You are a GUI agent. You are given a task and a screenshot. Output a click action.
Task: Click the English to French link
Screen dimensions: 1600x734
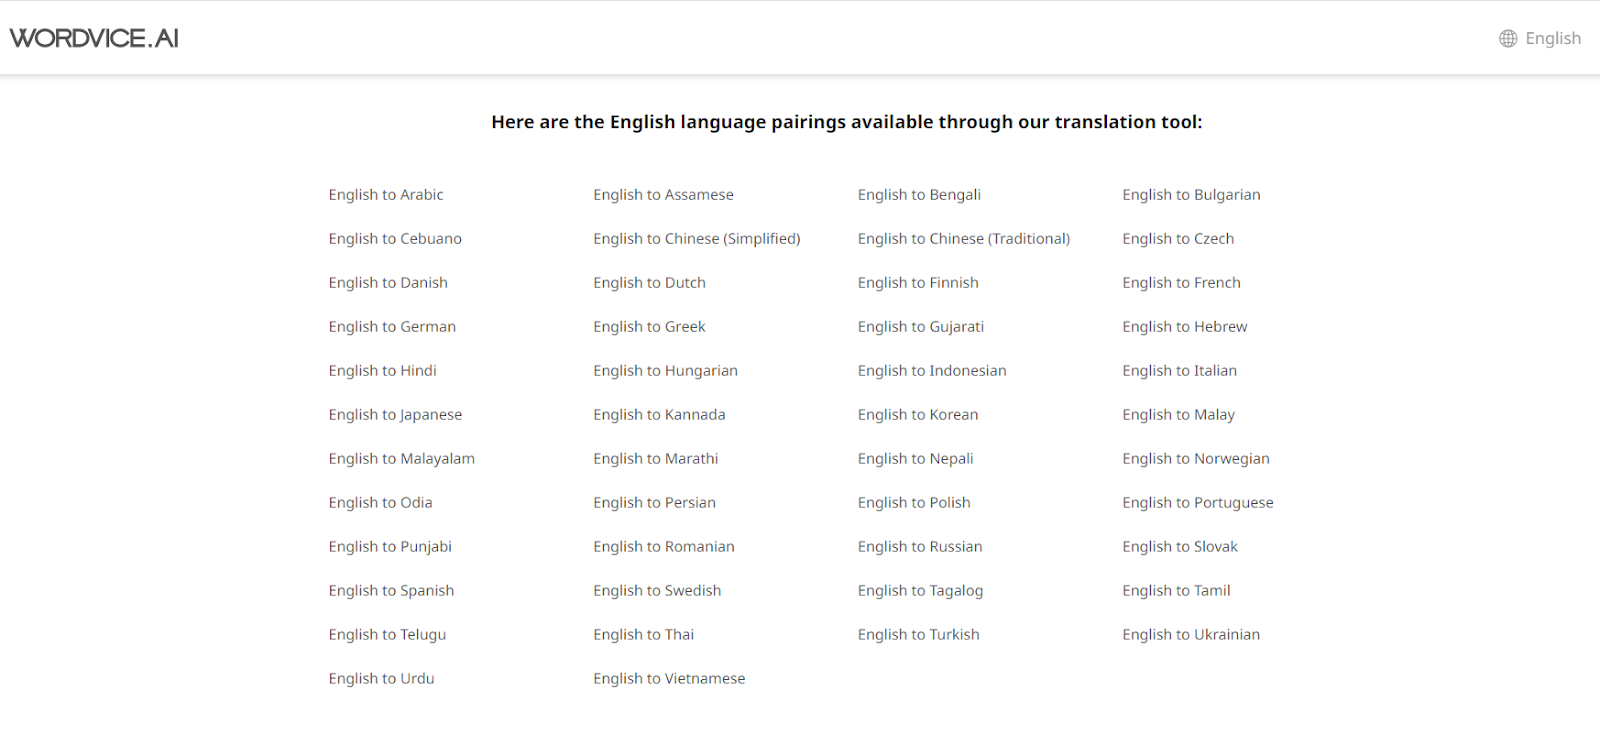[x=1180, y=283]
